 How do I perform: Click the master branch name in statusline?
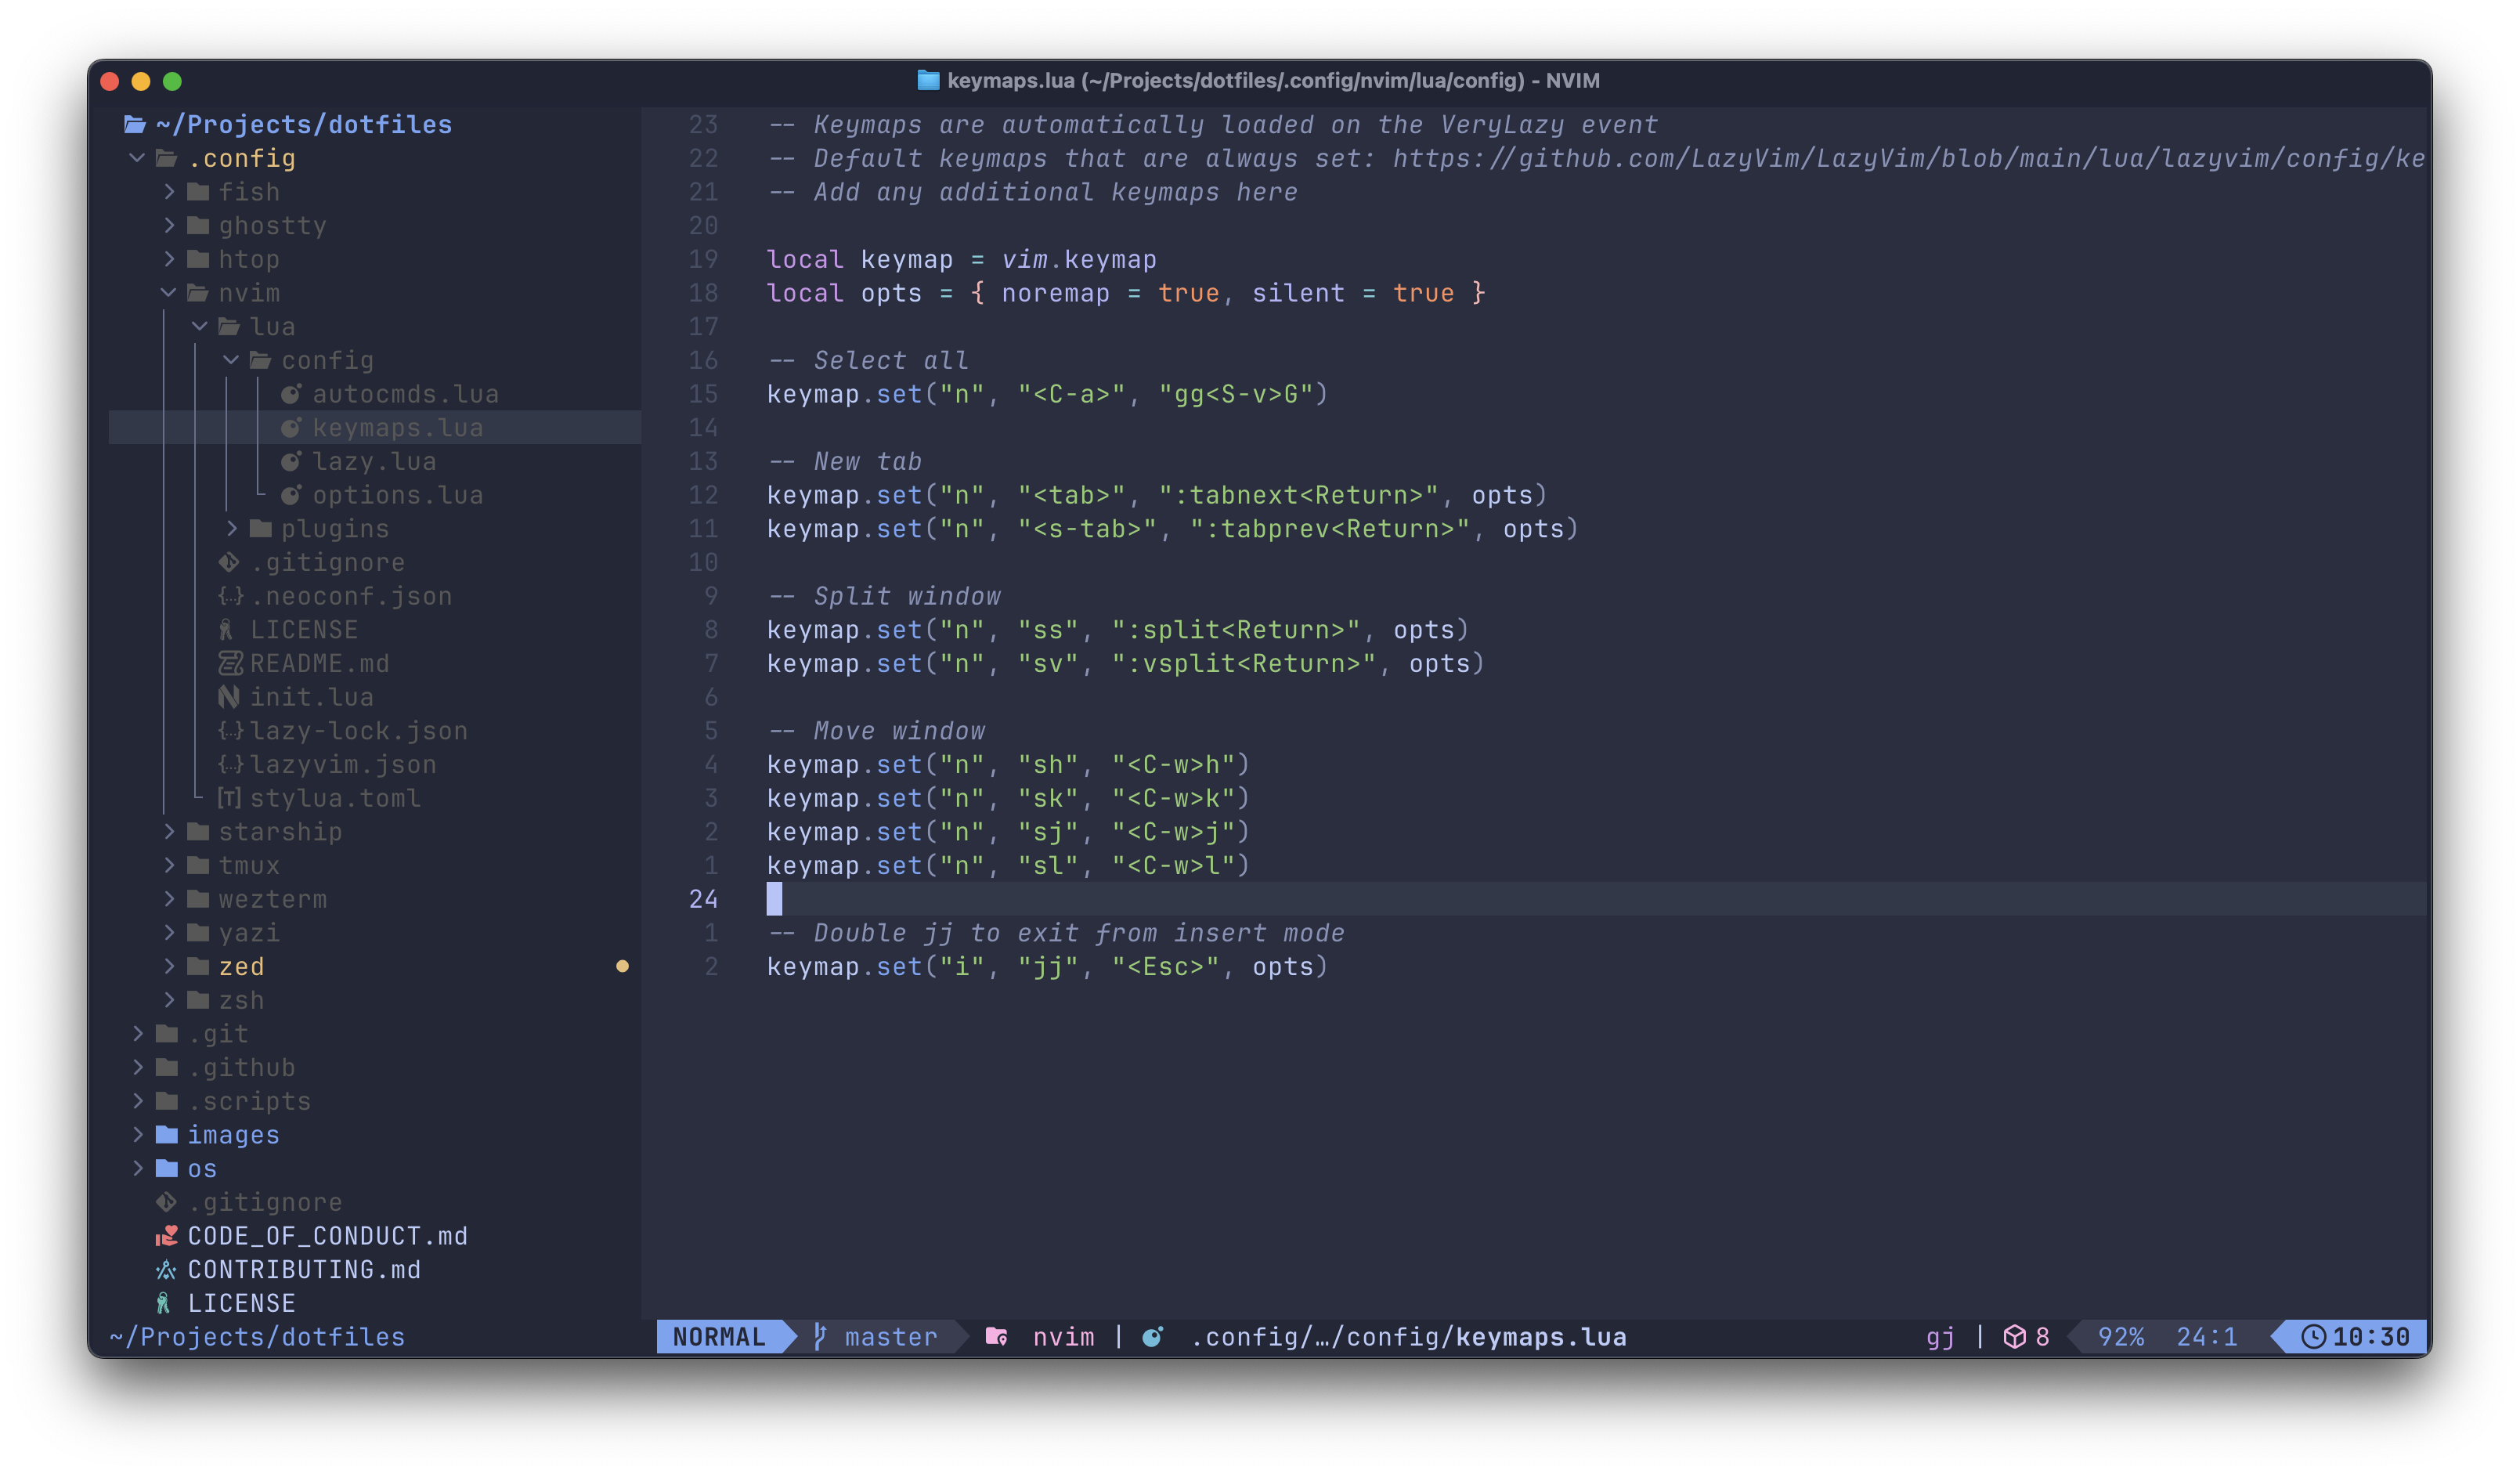tap(891, 1336)
